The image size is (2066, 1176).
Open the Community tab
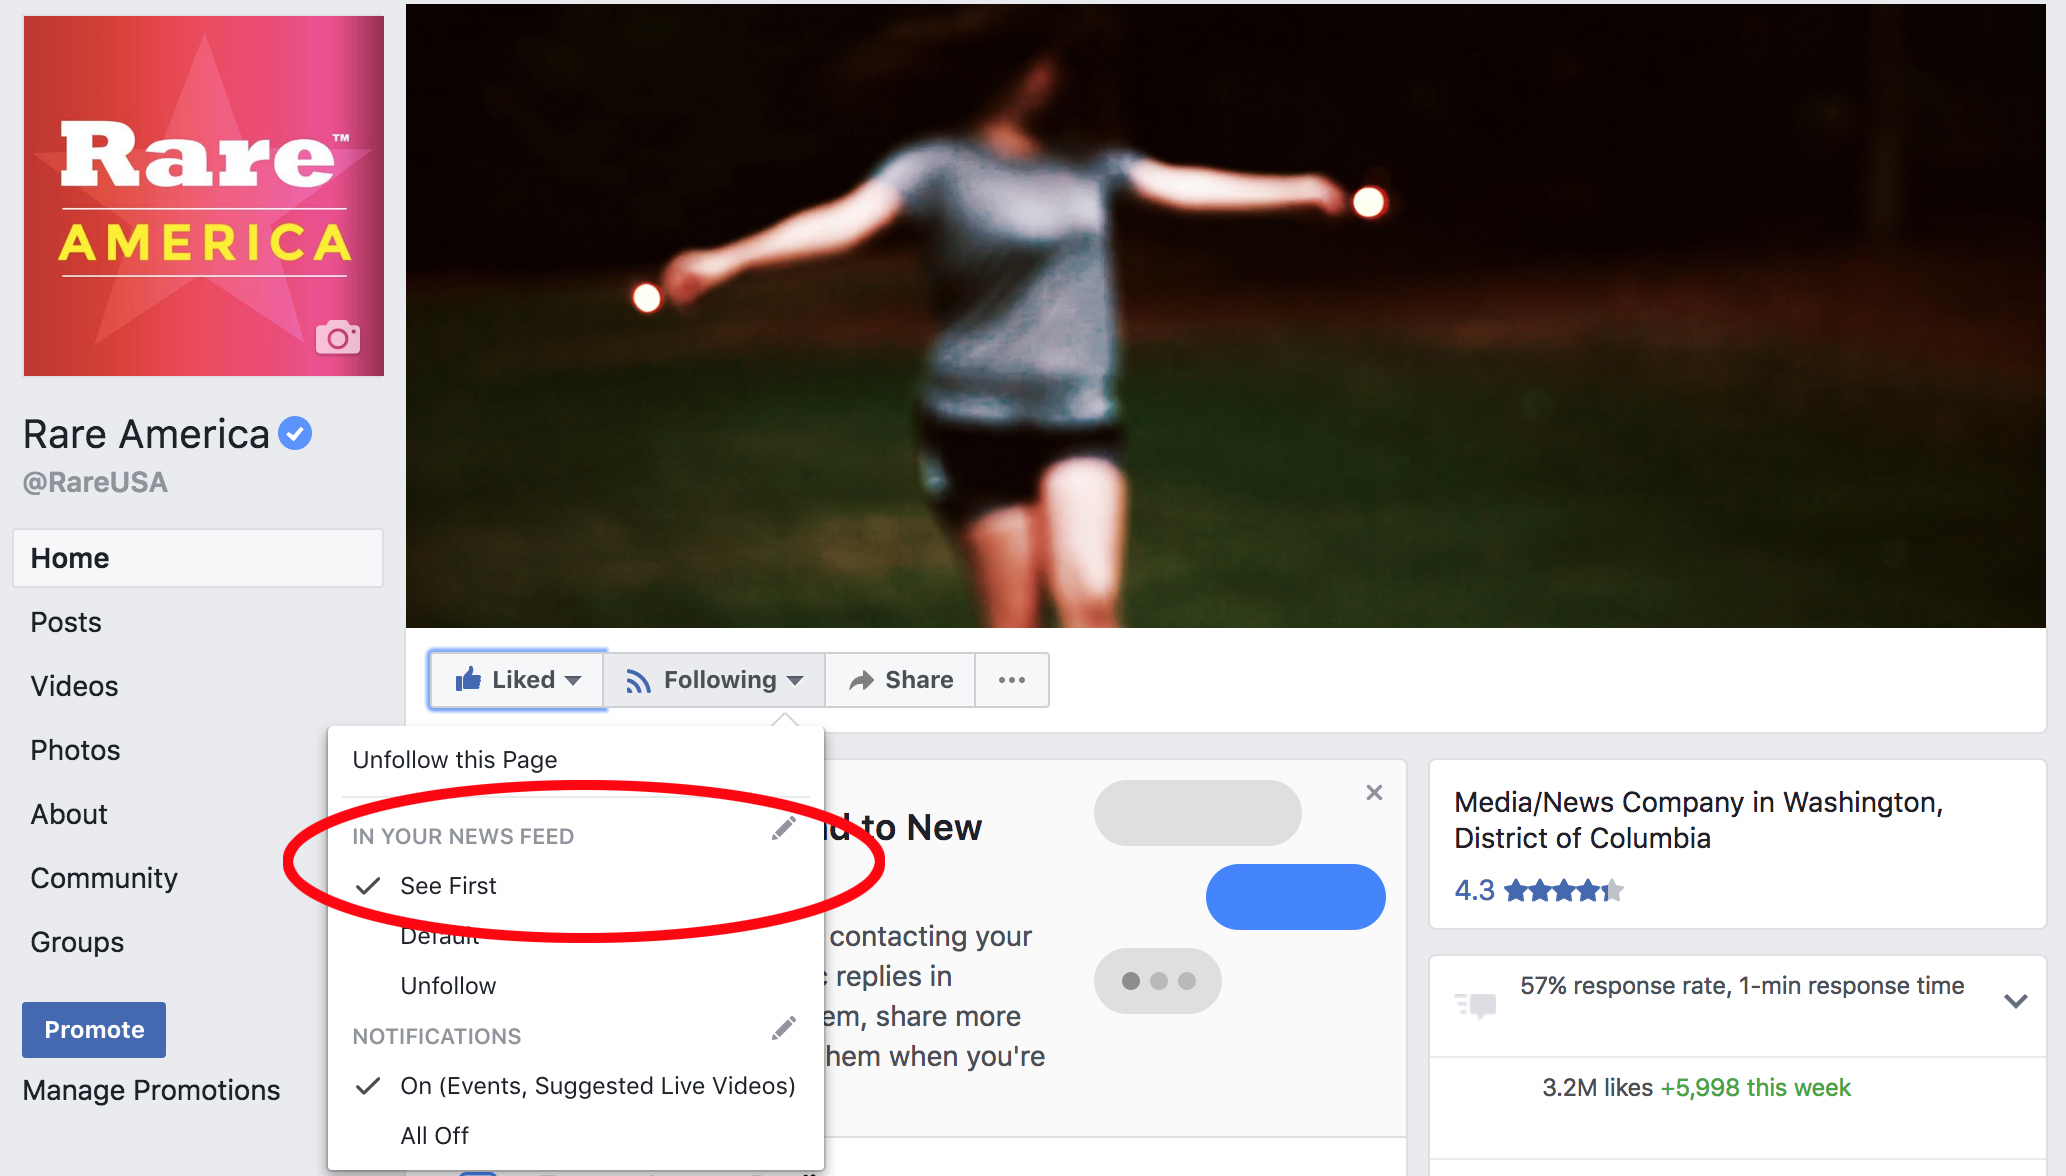tap(104, 878)
